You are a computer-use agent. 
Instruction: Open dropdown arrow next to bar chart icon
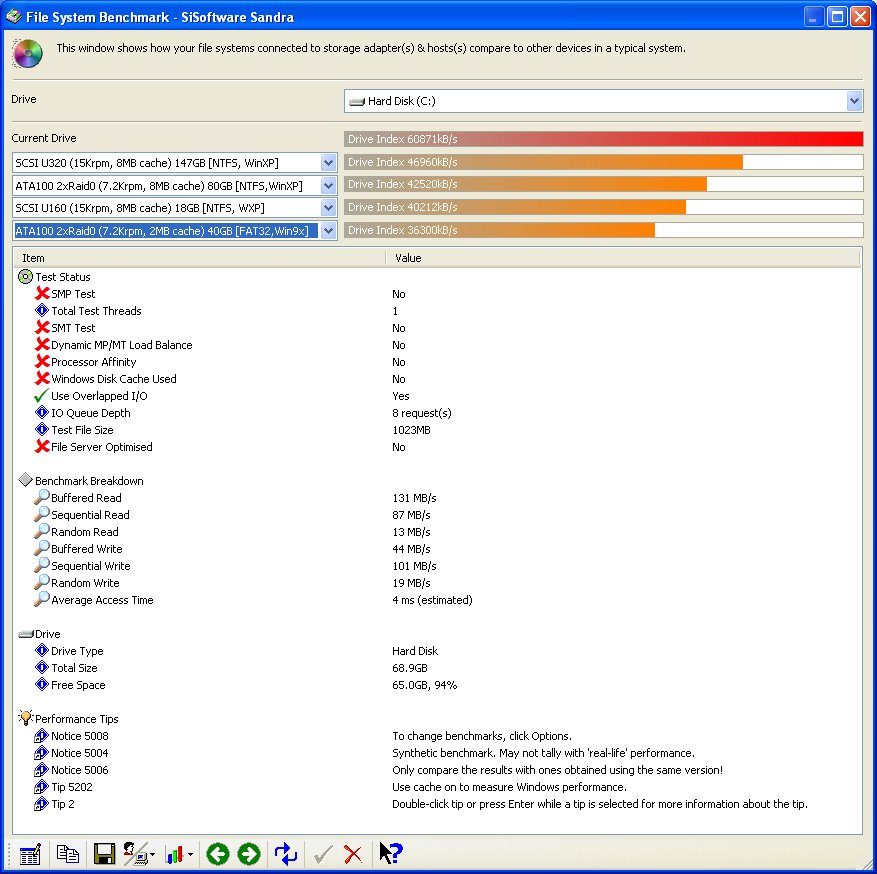click(191, 854)
